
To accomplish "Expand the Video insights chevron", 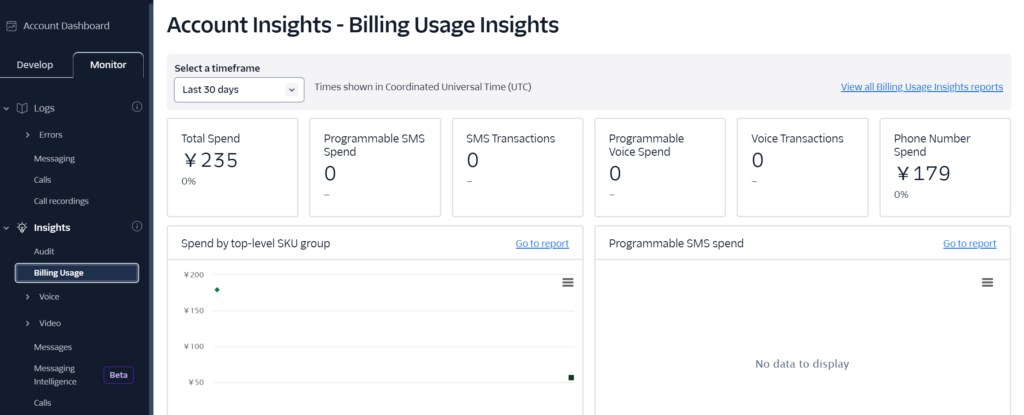I will coord(28,324).
